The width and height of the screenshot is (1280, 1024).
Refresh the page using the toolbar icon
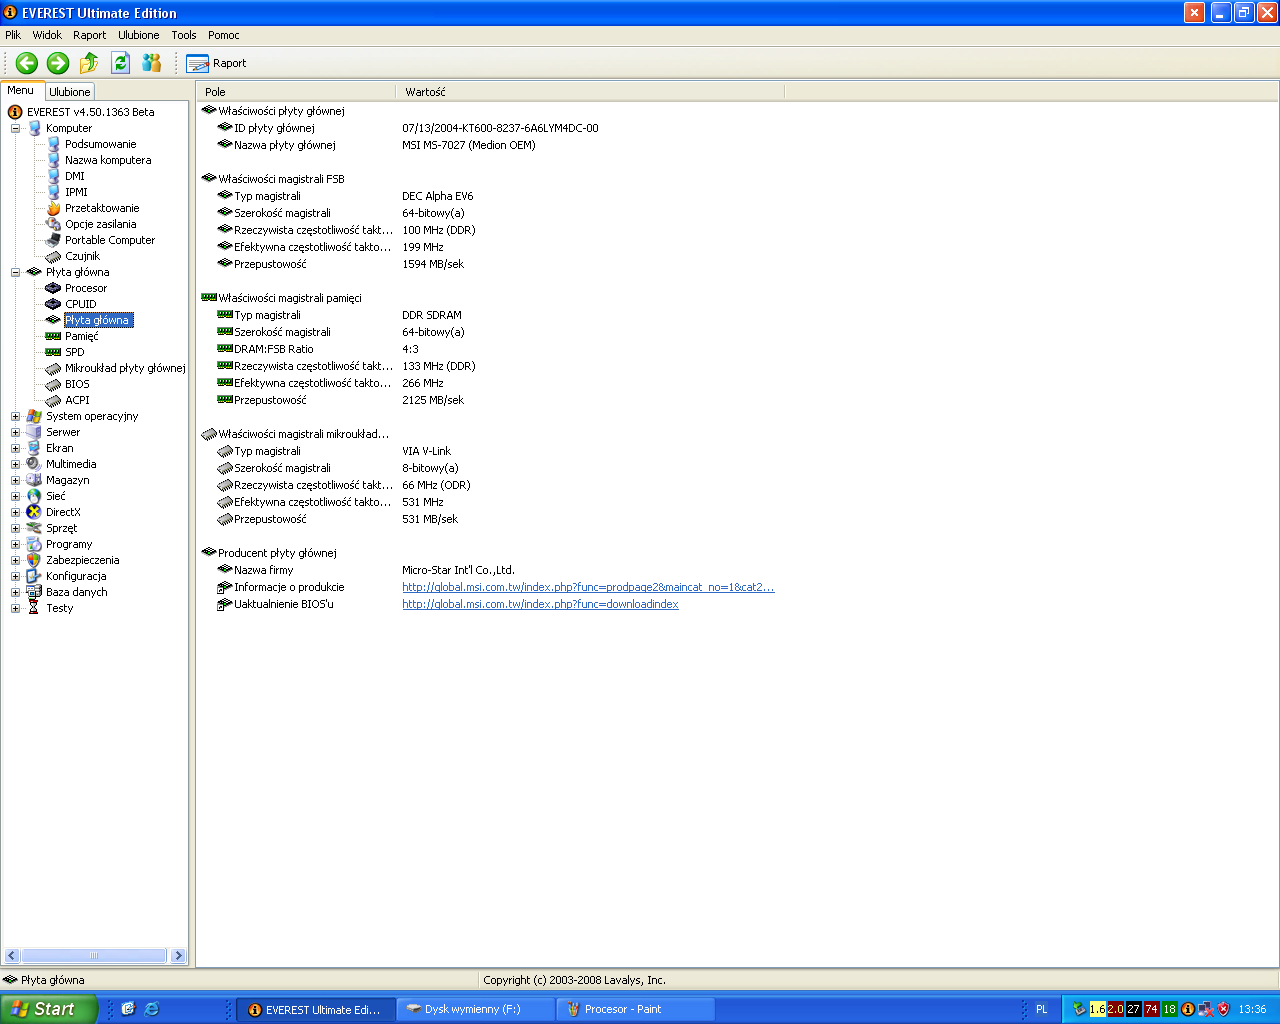[121, 63]
